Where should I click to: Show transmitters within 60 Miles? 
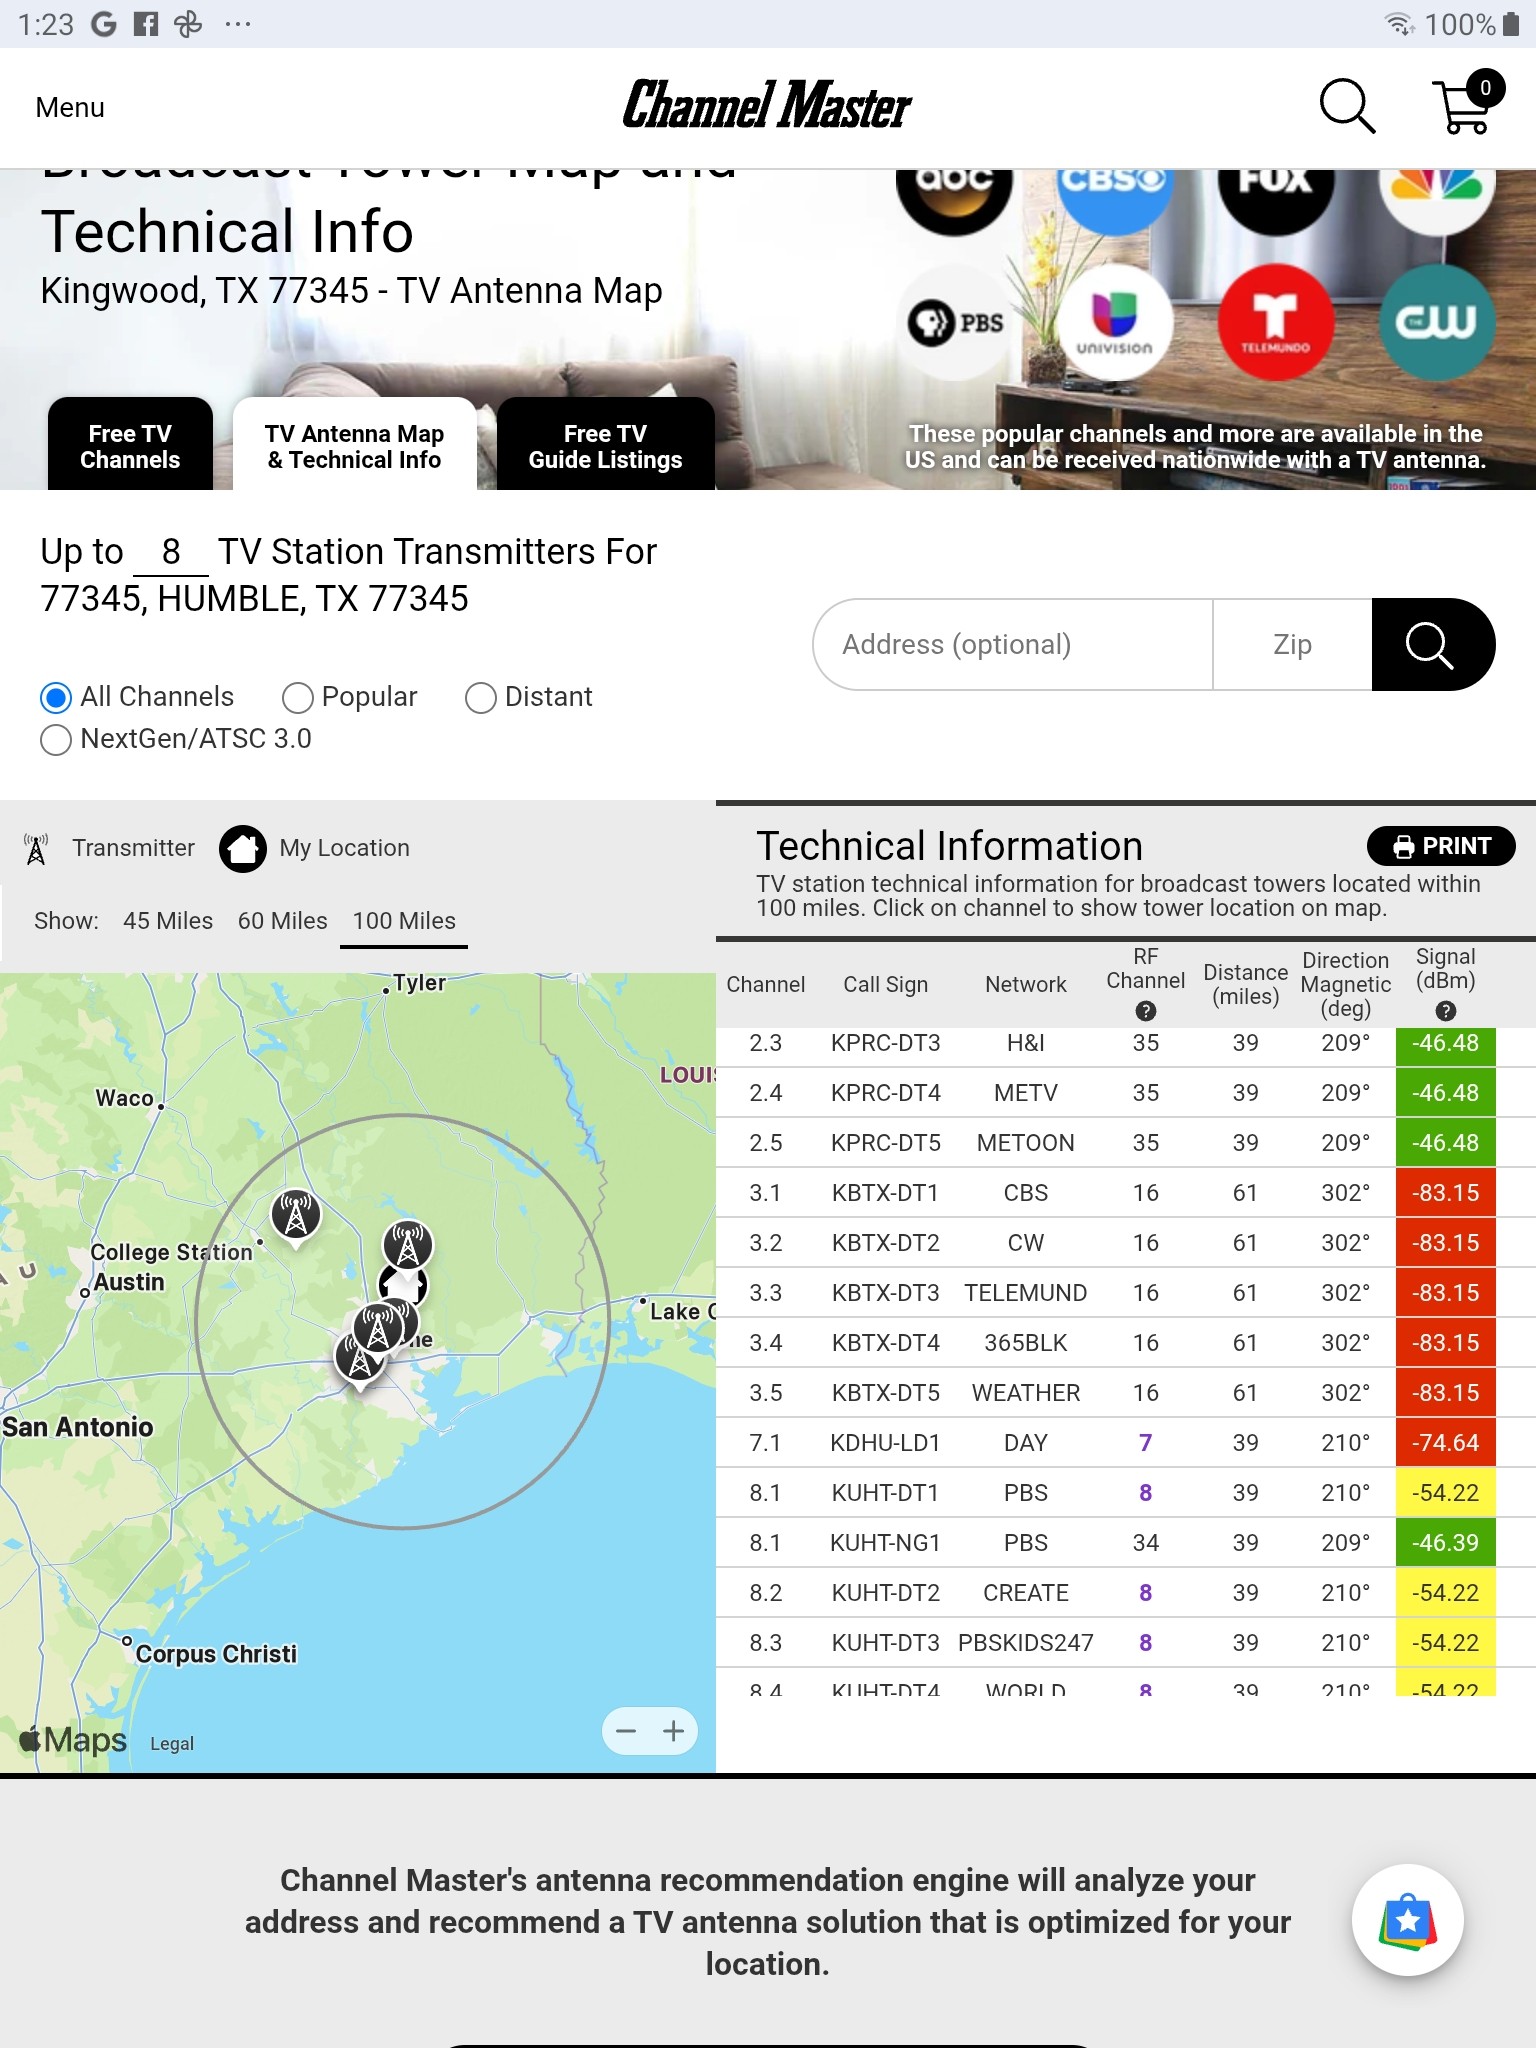283,921
